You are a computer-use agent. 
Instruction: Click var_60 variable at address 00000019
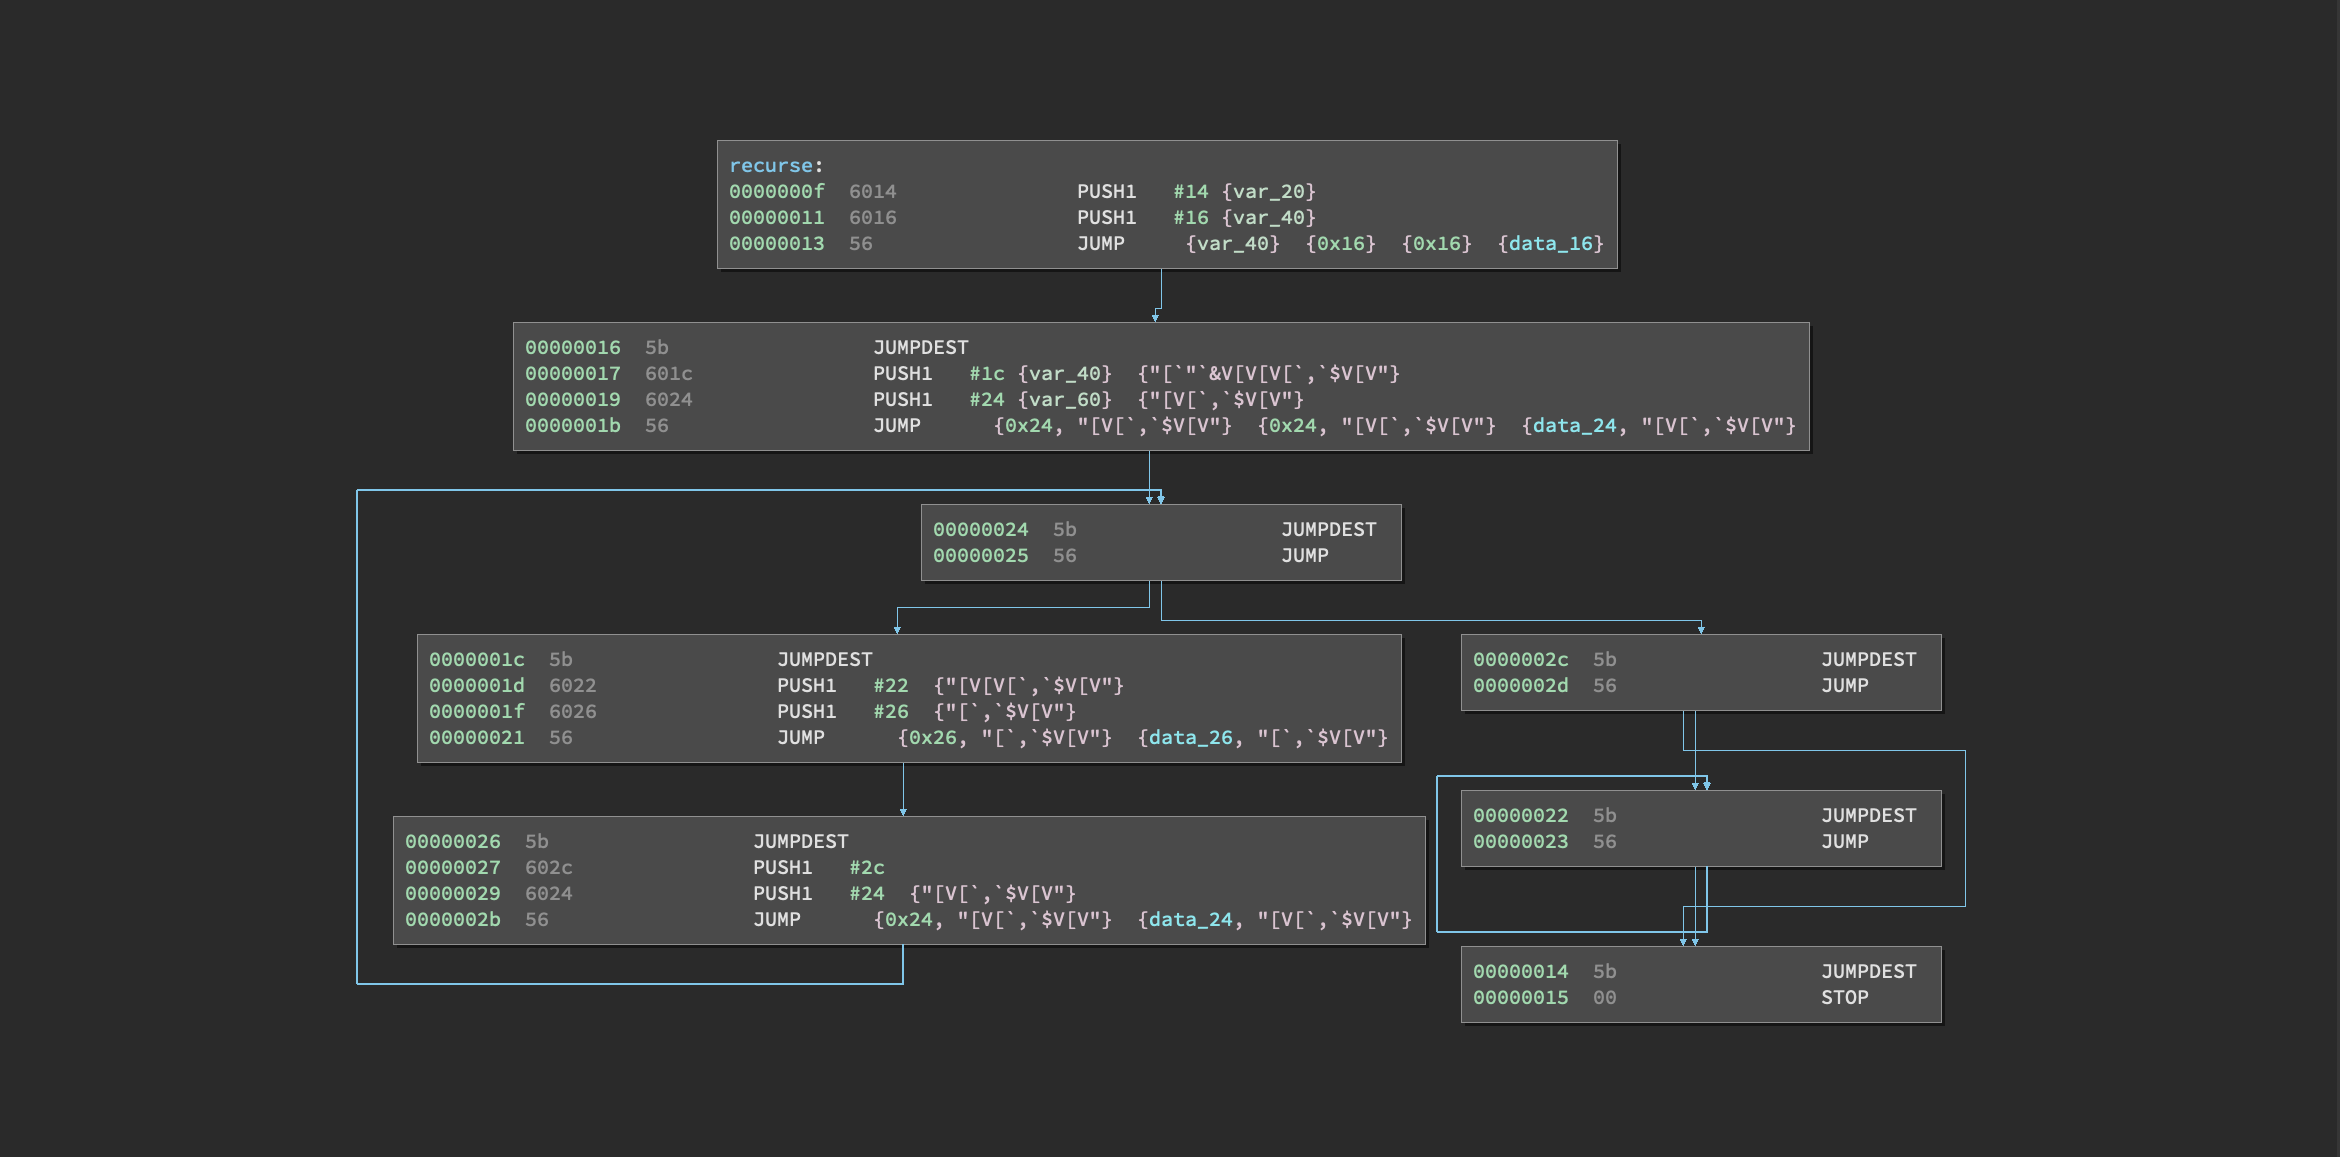coord(1064,400)
